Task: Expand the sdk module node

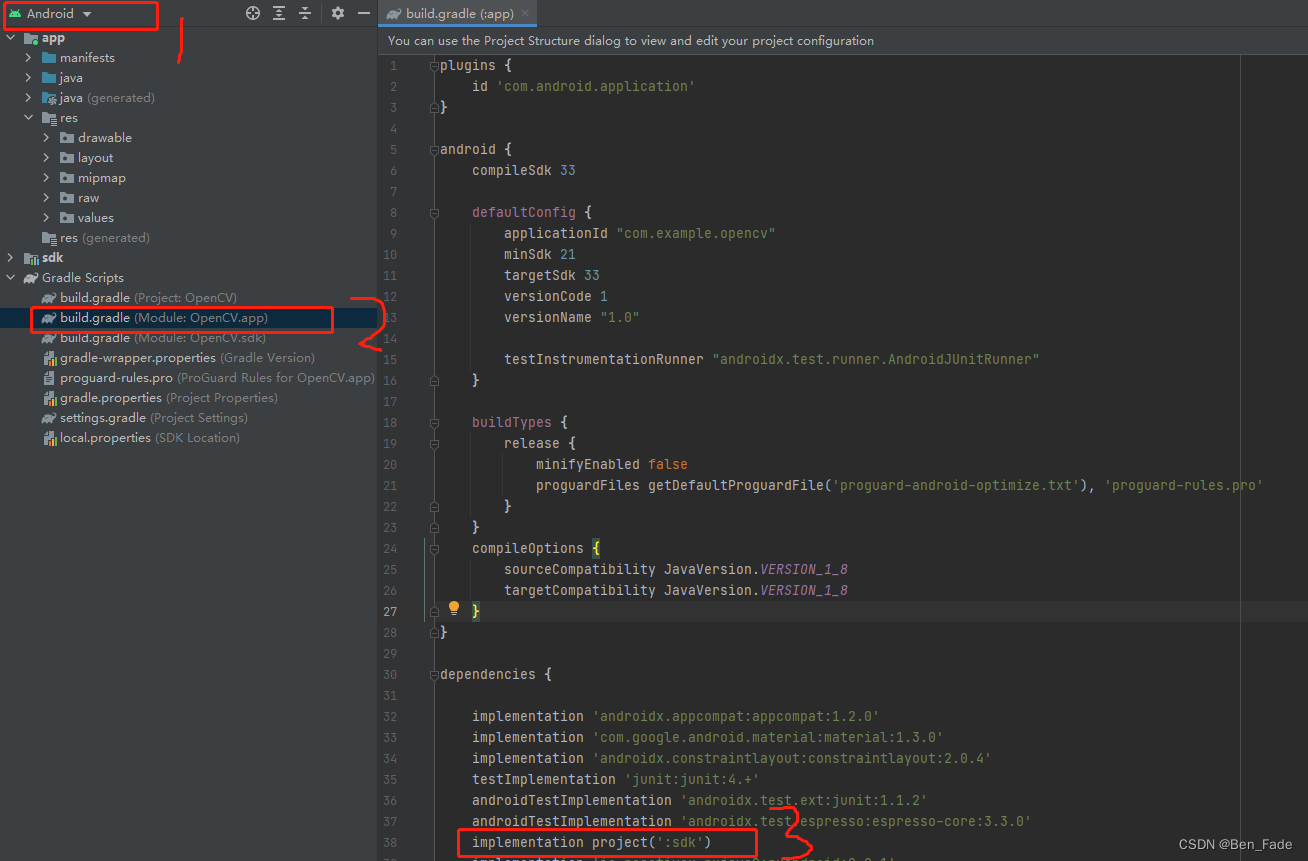Action: (9, 257)
